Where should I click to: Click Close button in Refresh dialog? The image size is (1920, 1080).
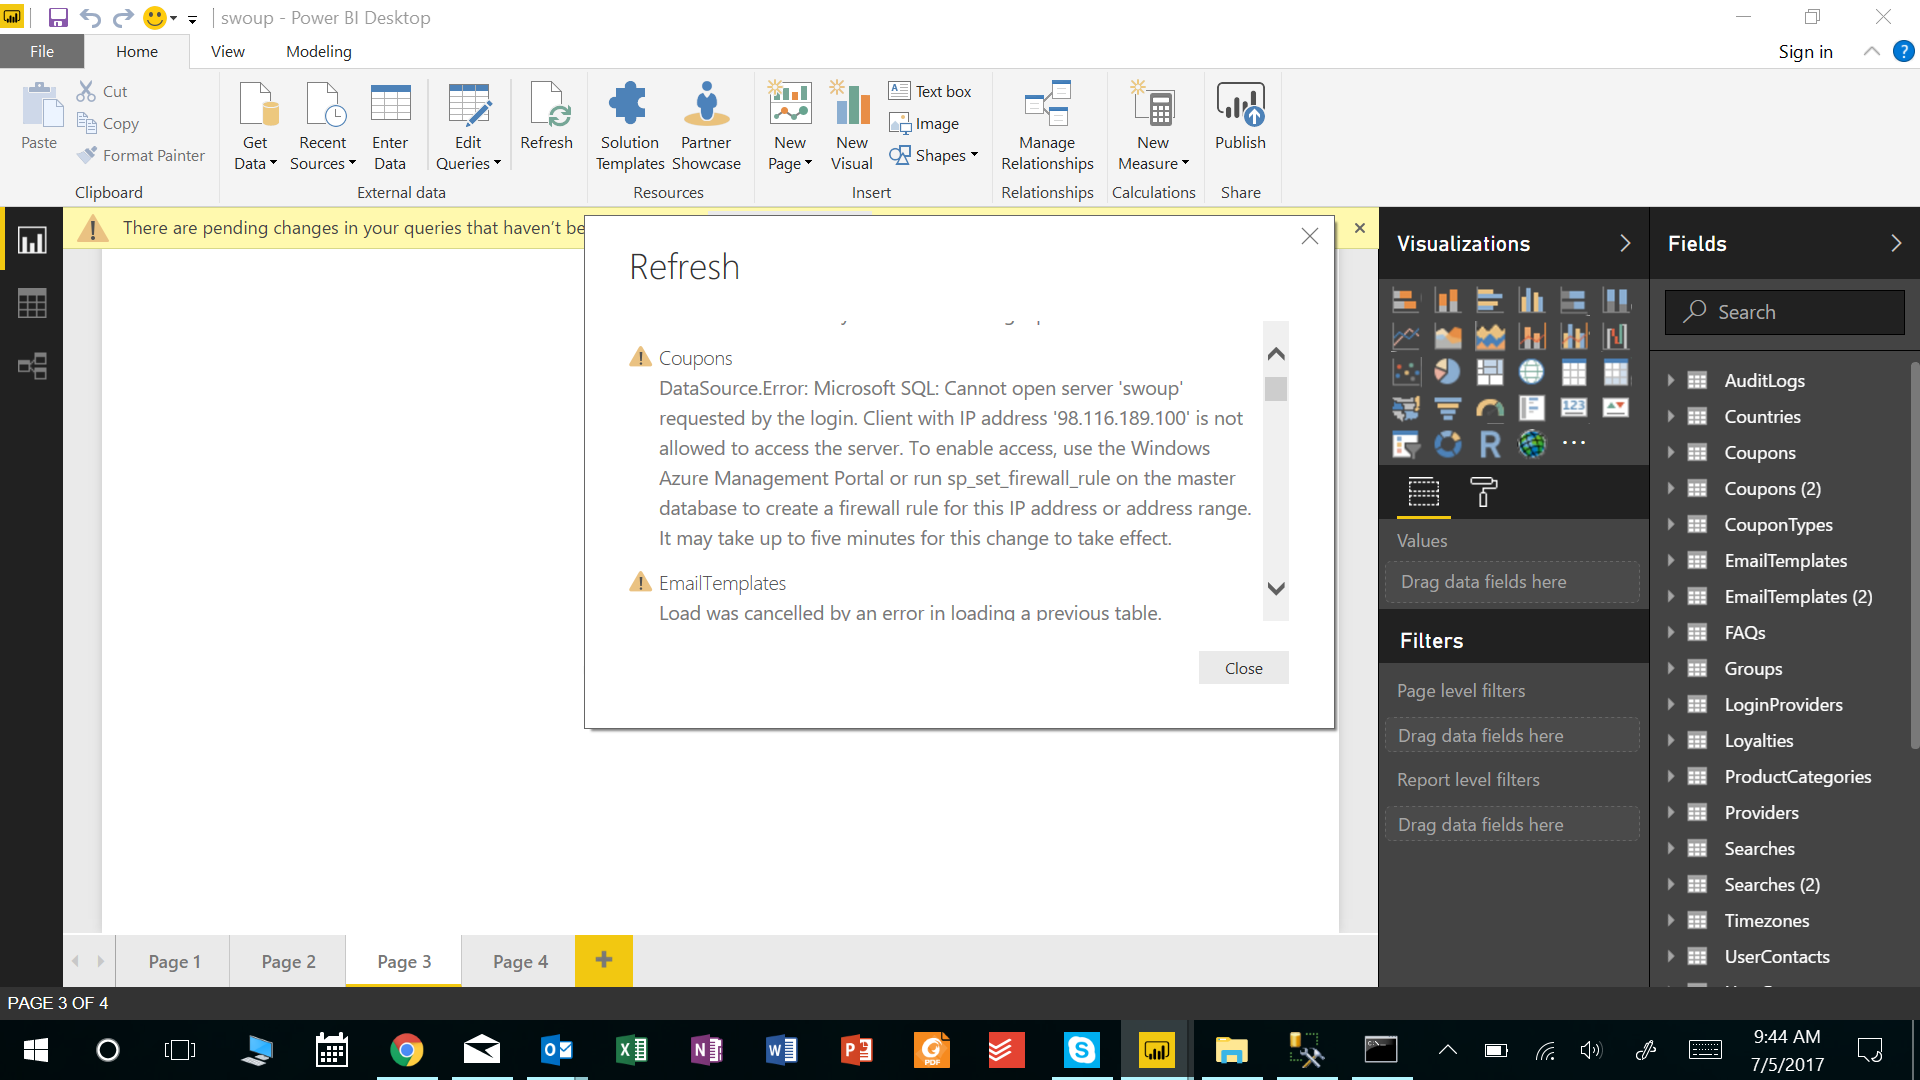click(1243, 668)
